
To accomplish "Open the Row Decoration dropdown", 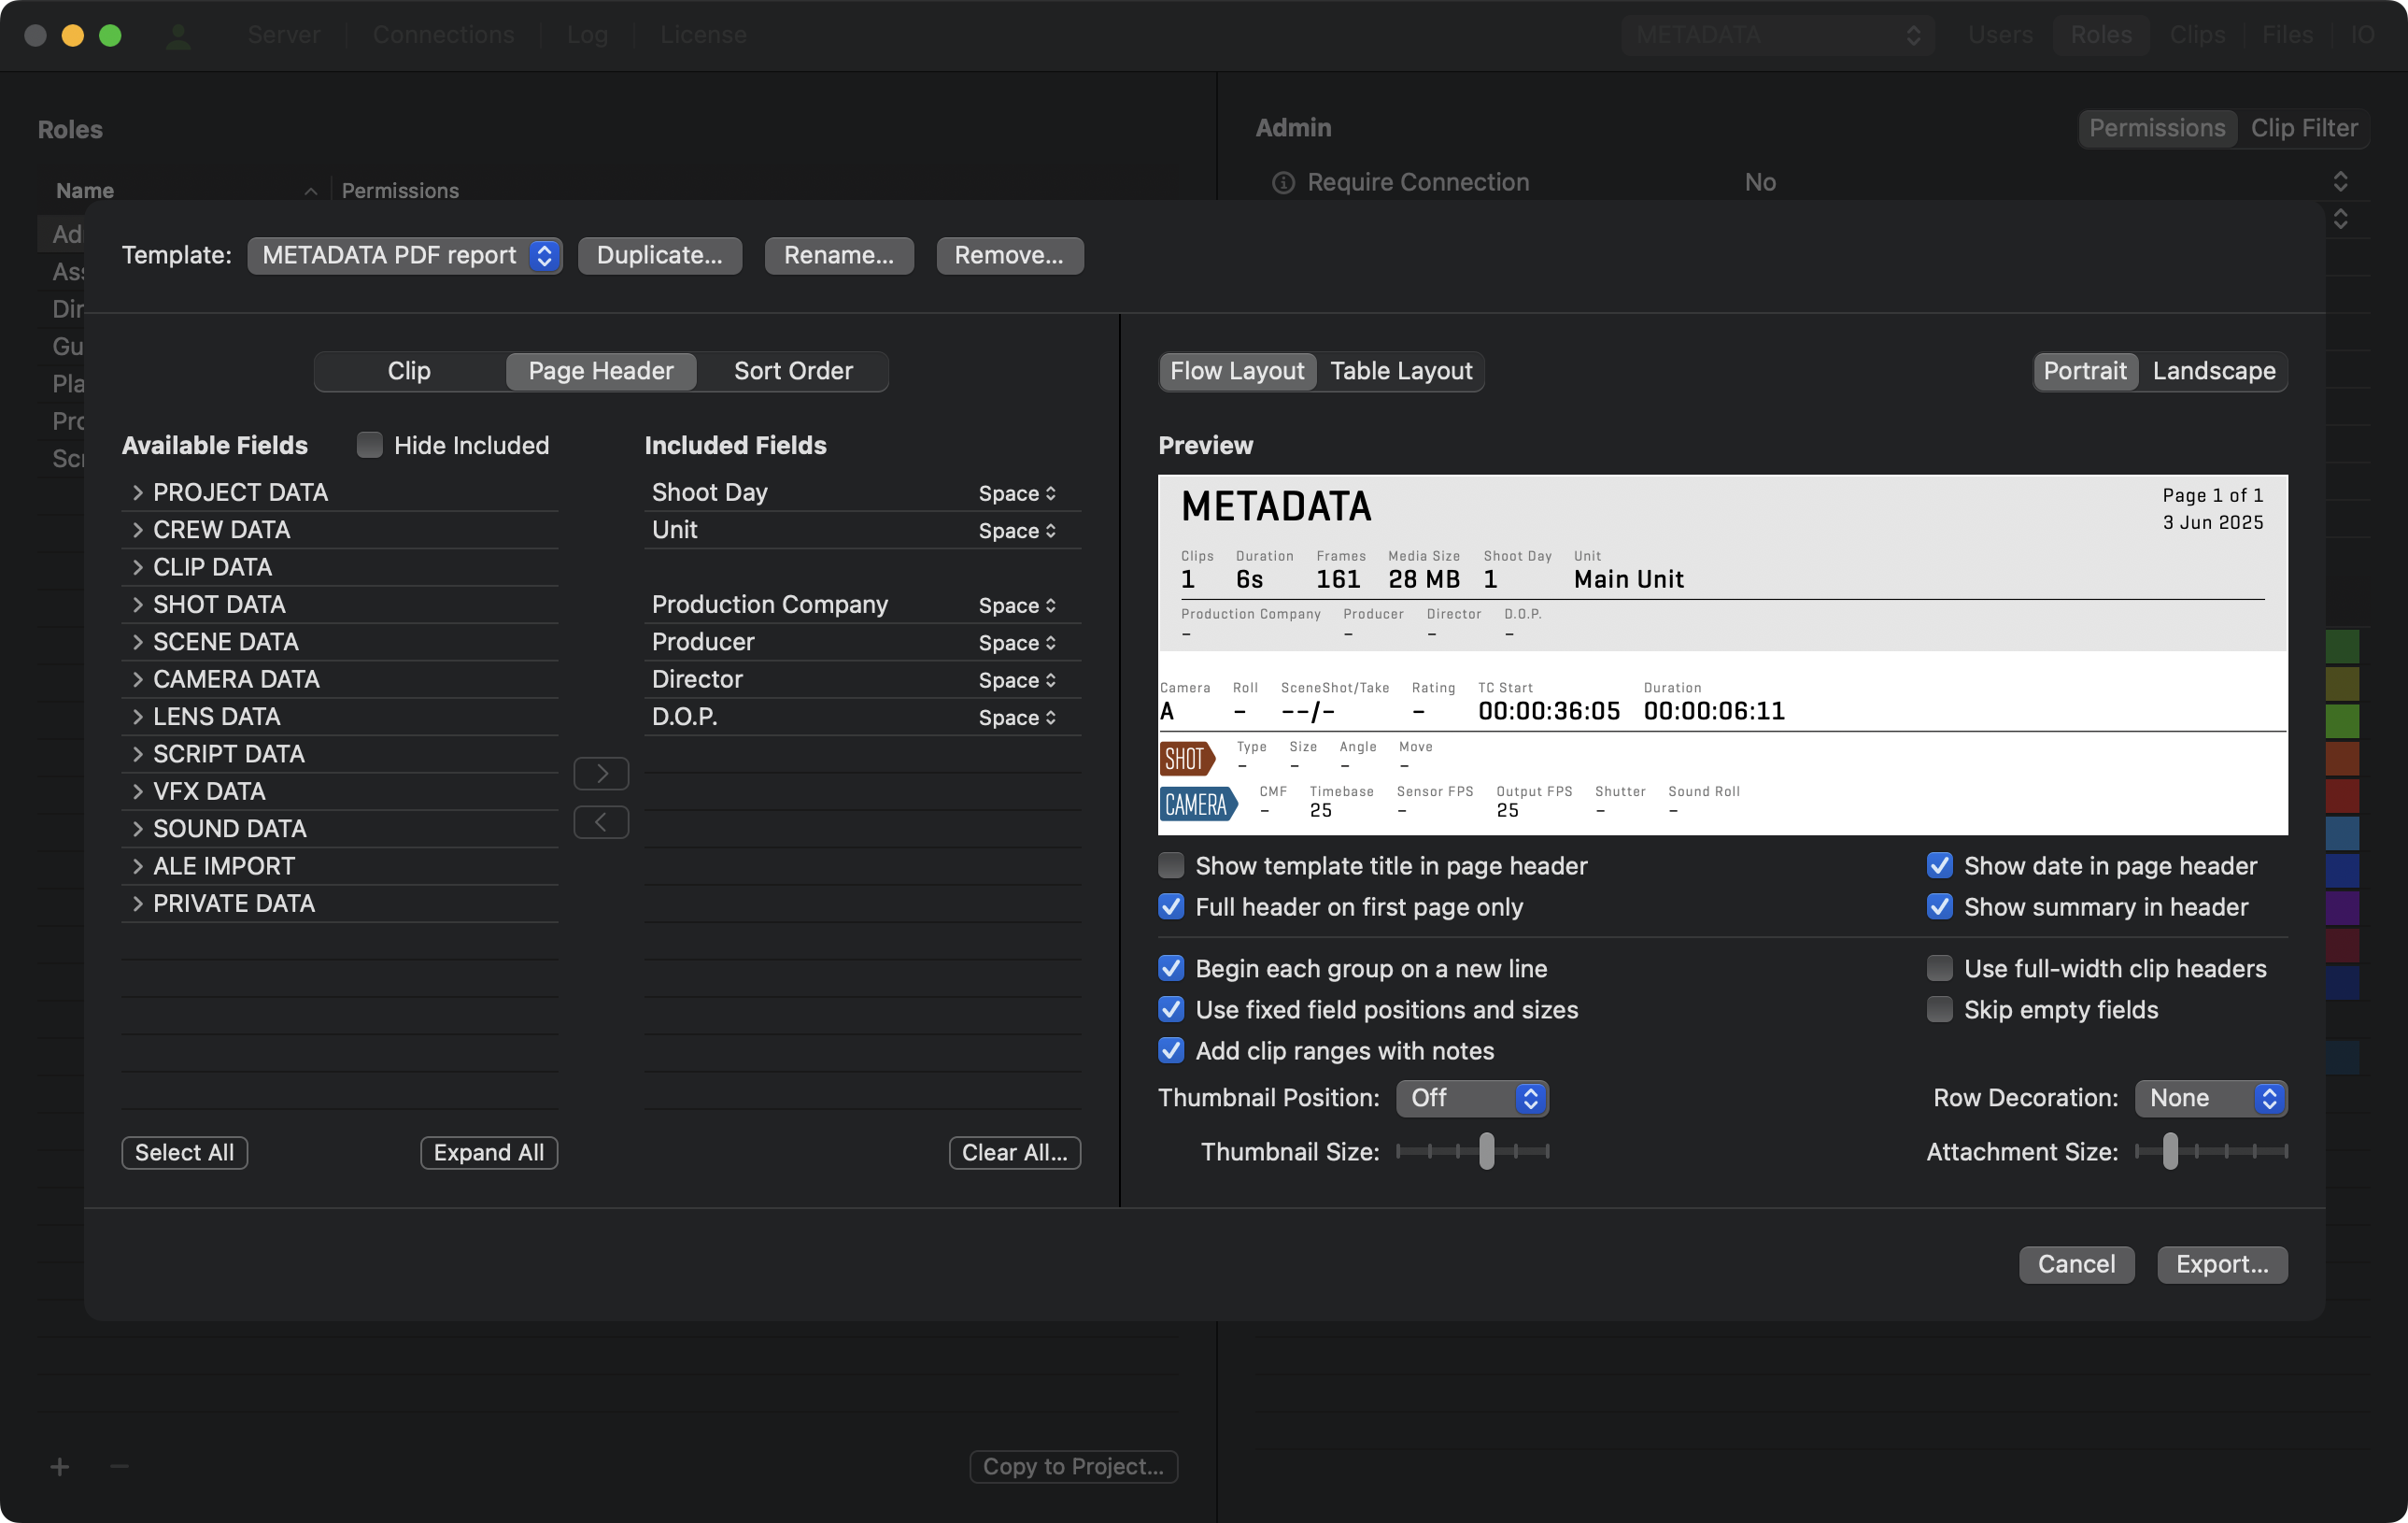I will 2210,1098.
